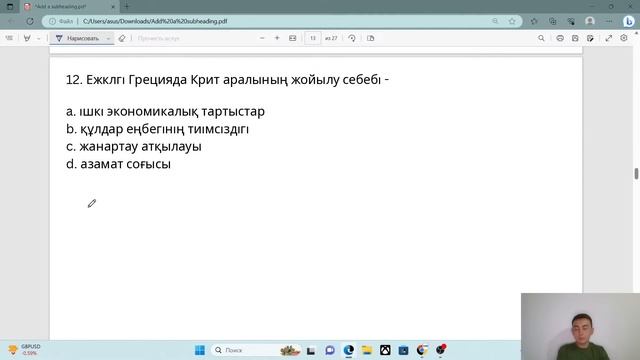640x360 pixels.
Task: Expand highlight tool color options arrow
Action: pos(38,38)
